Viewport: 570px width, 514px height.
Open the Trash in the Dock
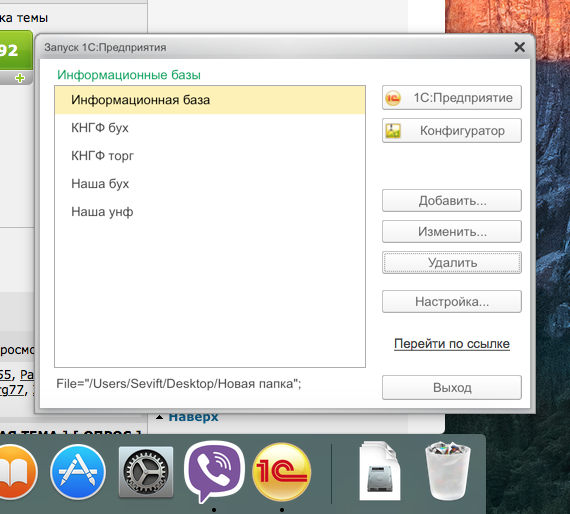[x=447, y=471]
